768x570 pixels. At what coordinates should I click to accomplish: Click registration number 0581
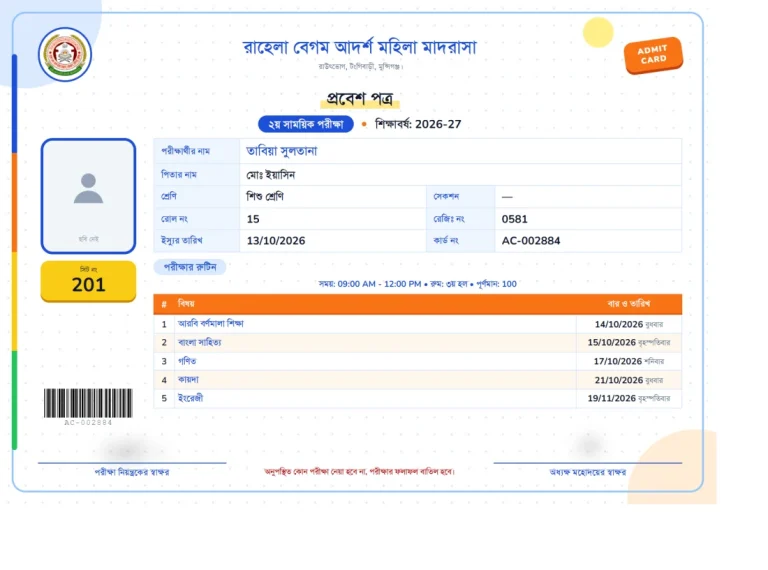point(514,219)
